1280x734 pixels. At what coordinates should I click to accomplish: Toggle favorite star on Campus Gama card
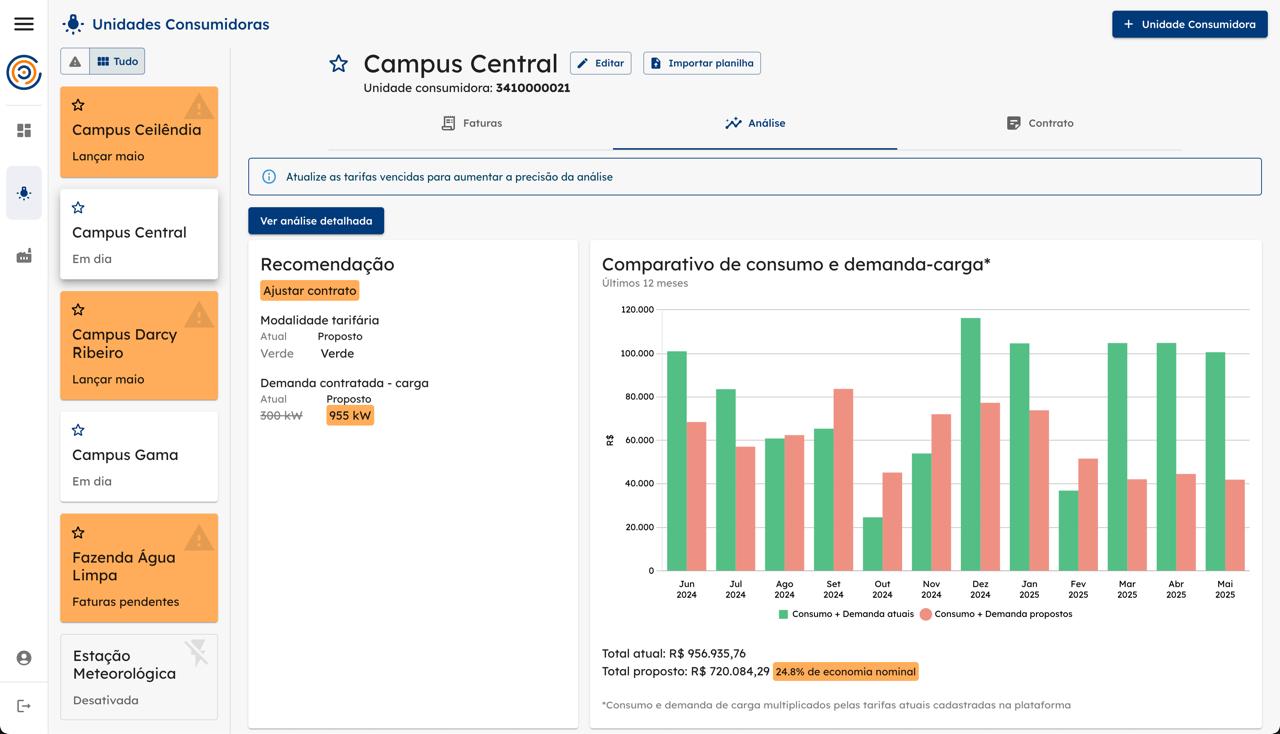pyautogui.click(x=78, y=430)
